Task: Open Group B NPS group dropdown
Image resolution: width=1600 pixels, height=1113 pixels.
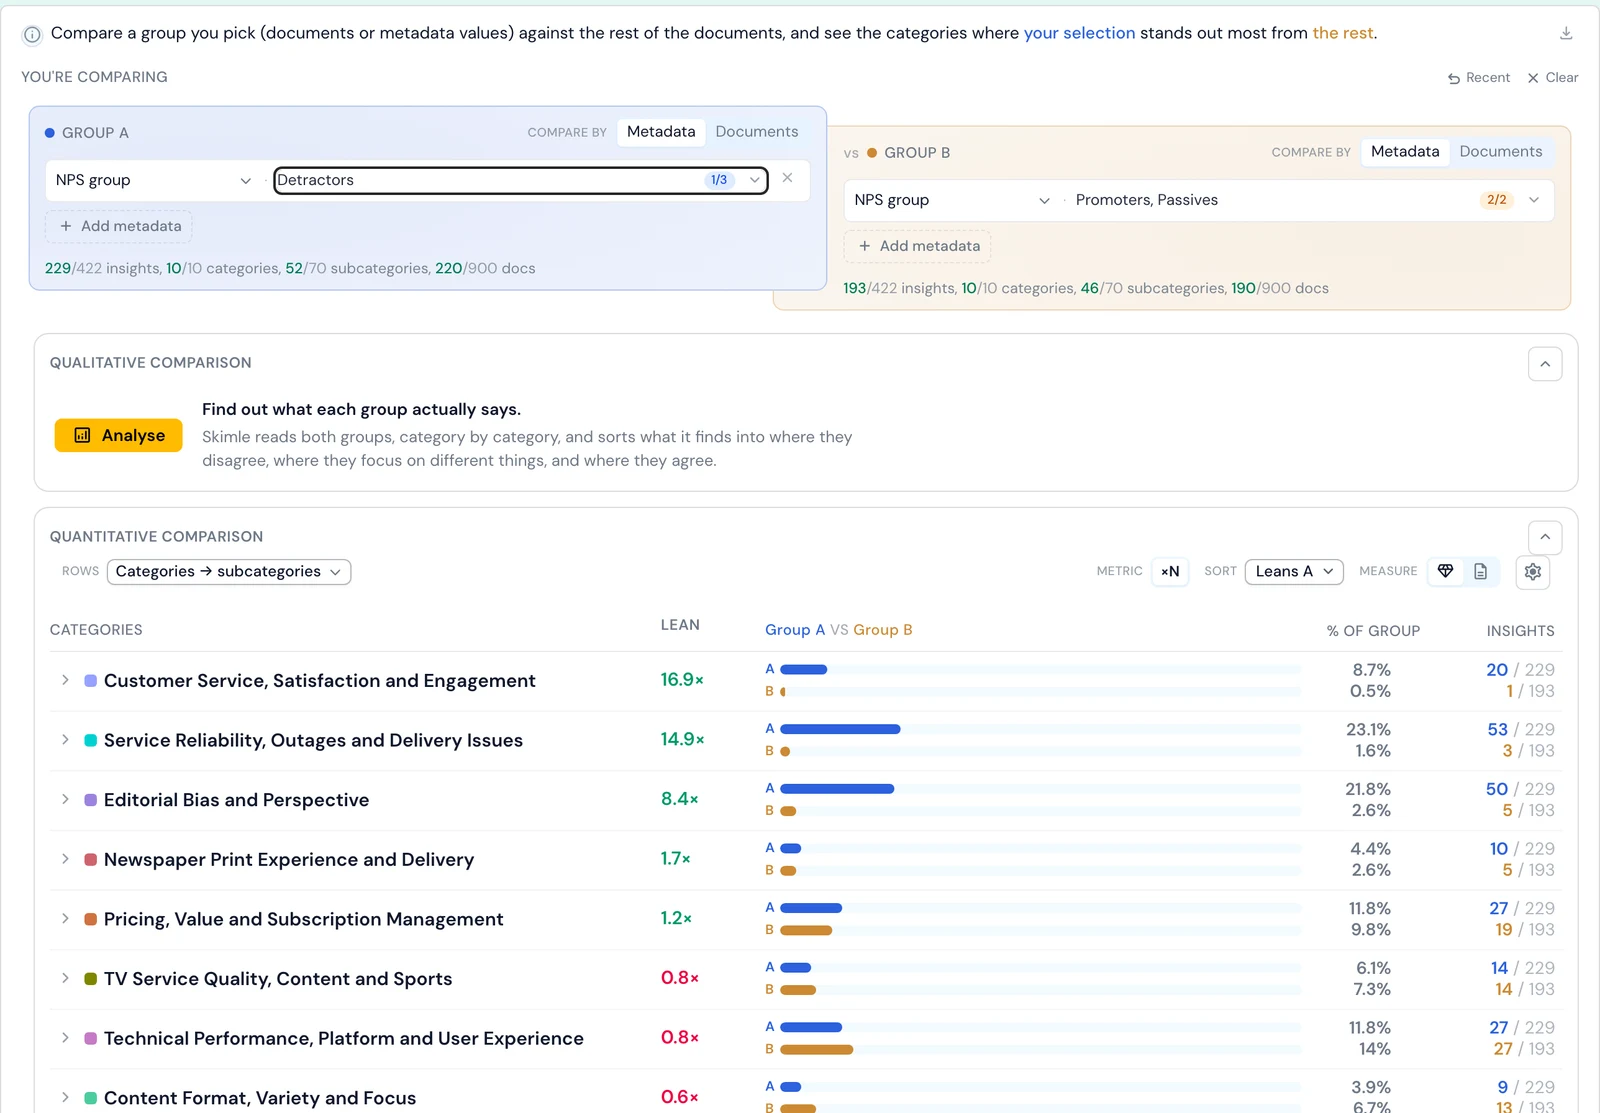Action: pyautogui.click(x=952, y=200)
